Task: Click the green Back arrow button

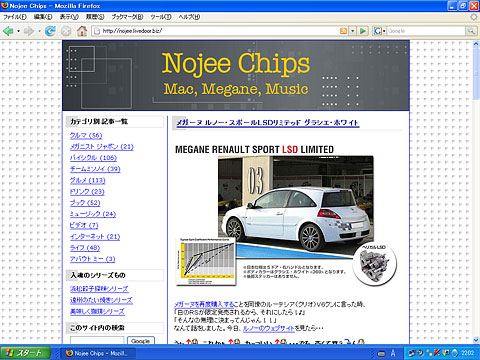Action: [x=8, y=31]
